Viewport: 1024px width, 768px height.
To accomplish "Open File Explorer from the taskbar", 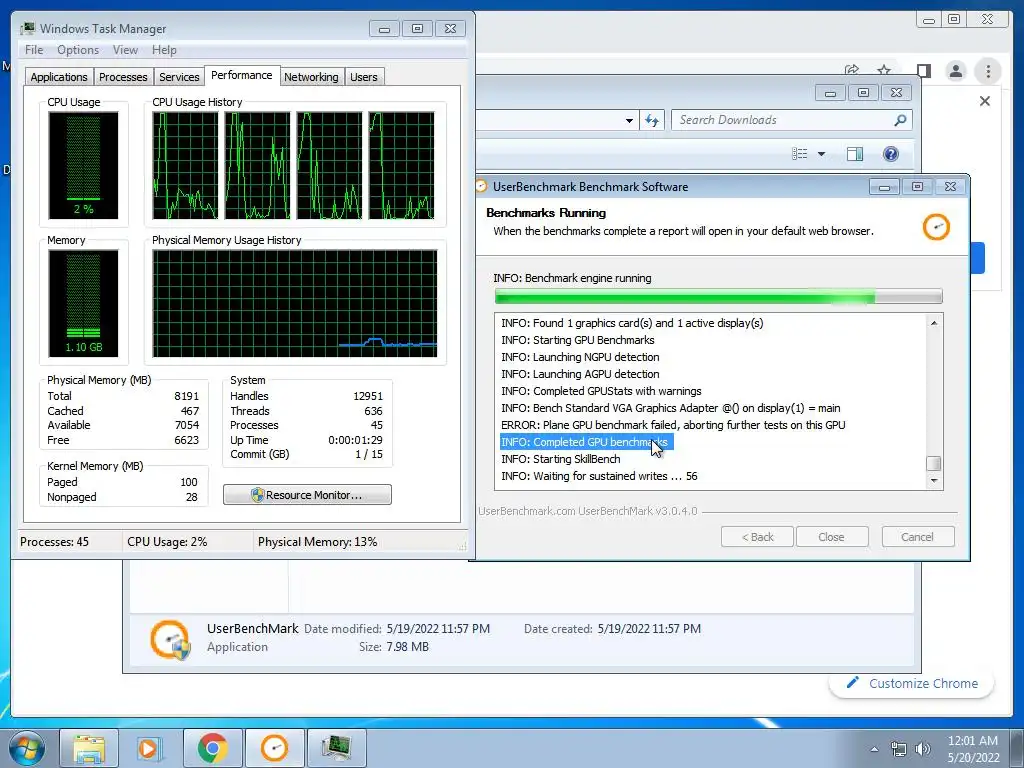I will tap(89, 748).
